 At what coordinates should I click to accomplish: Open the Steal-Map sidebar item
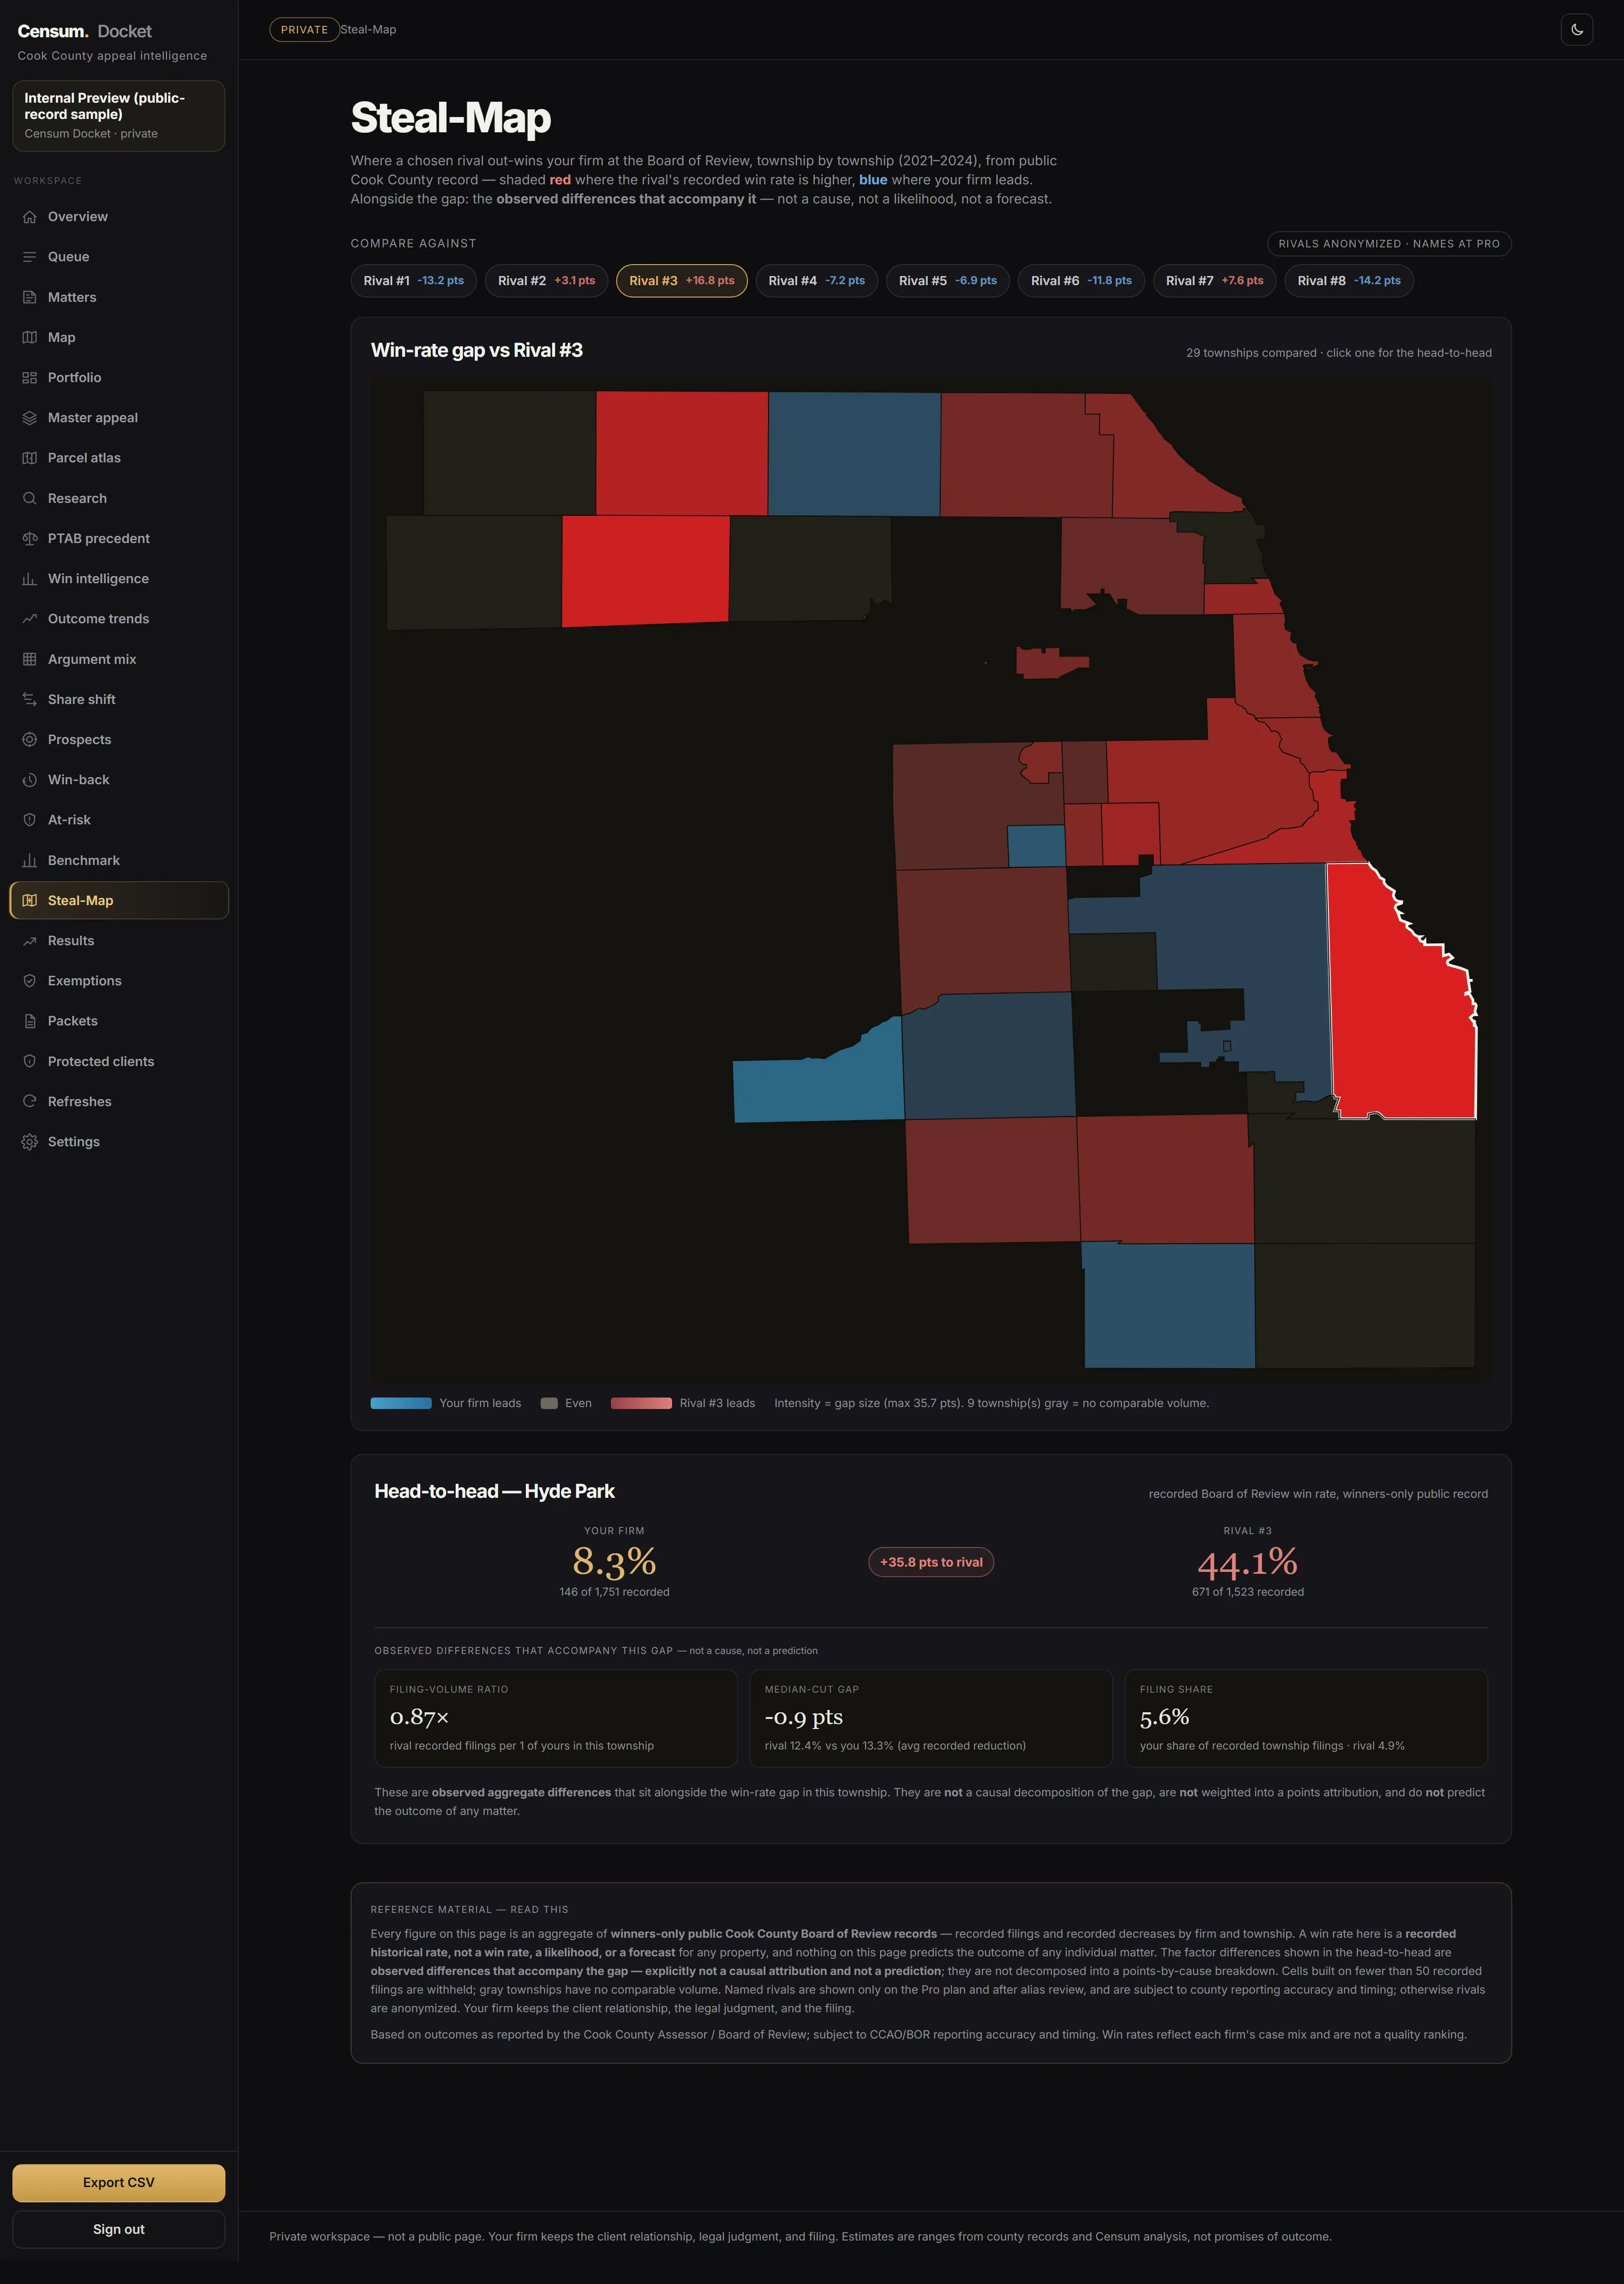tap(119, 900)
